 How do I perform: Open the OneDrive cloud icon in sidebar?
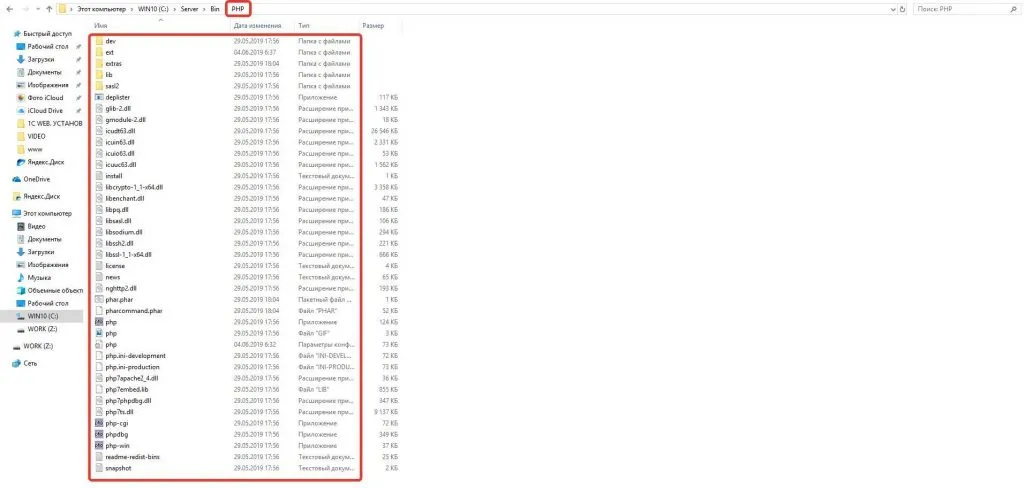17,179
